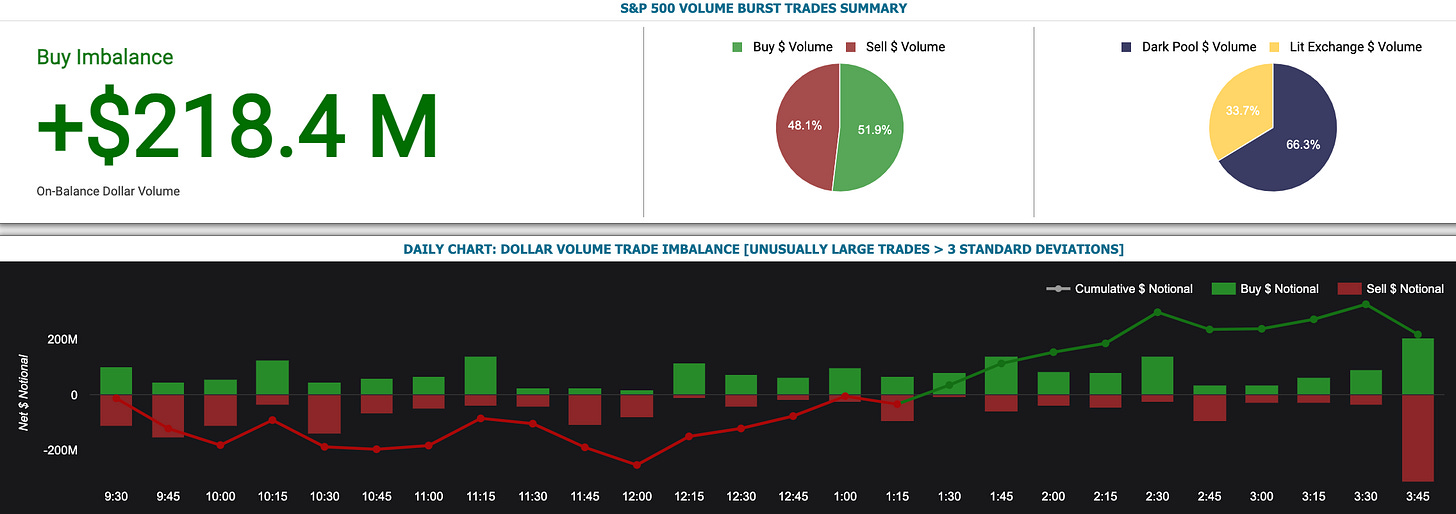Click the 2:15 time axis label

click(1105, 496)
